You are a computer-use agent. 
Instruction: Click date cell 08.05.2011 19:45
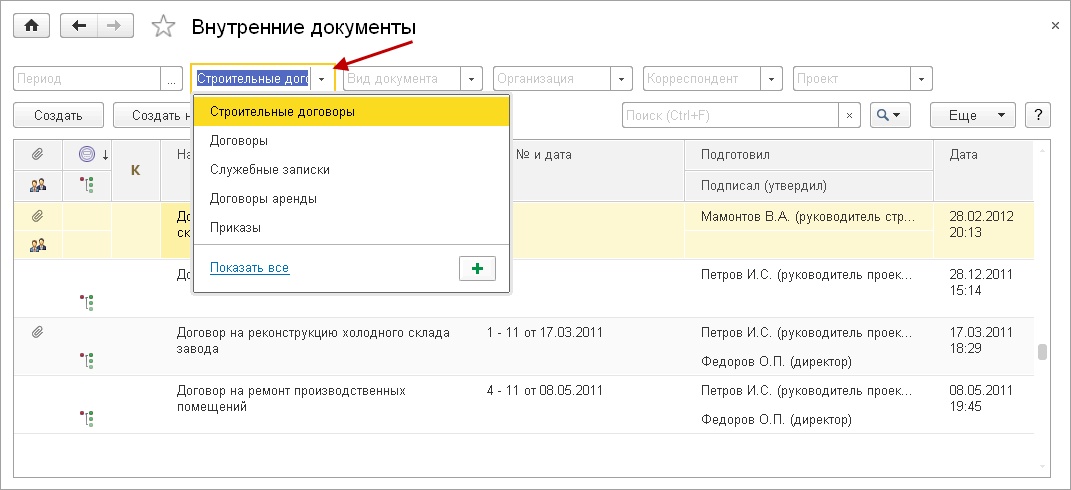coord(982,398)
